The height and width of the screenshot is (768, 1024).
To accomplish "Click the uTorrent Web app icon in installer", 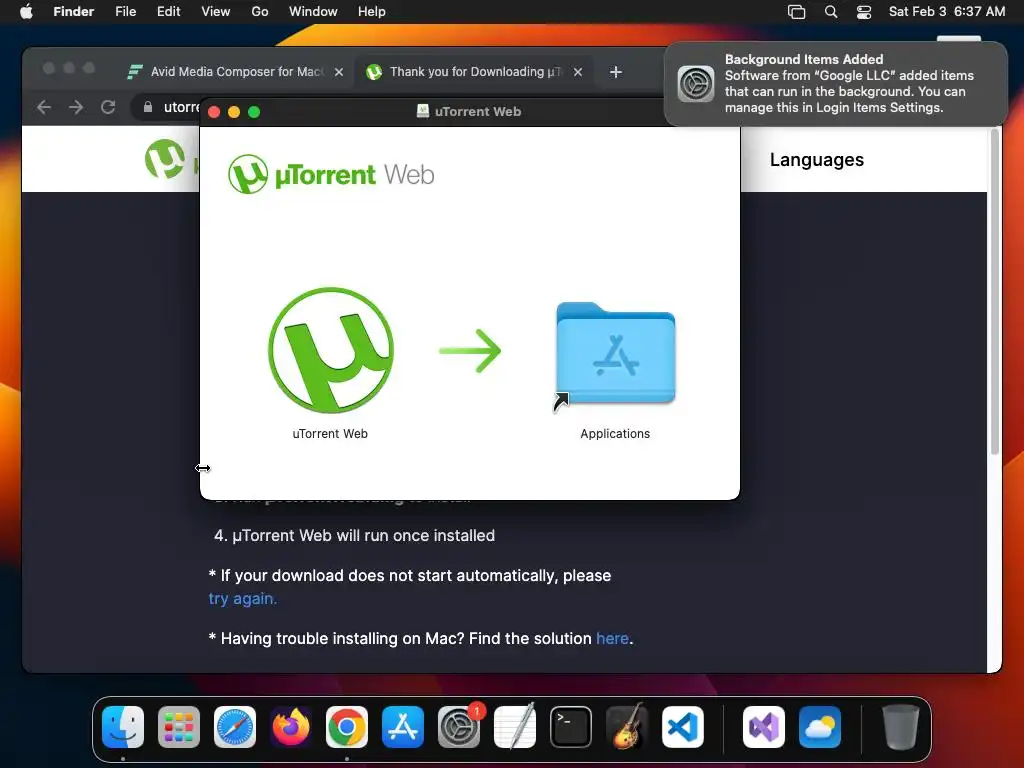I will point(330,350).
